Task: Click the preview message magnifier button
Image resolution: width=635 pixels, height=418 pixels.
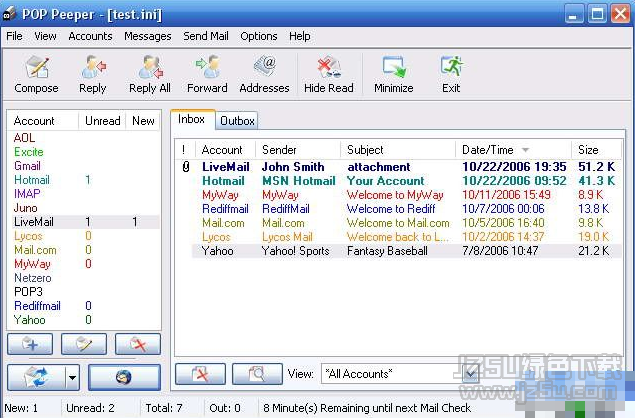Action: click(257, 373)
